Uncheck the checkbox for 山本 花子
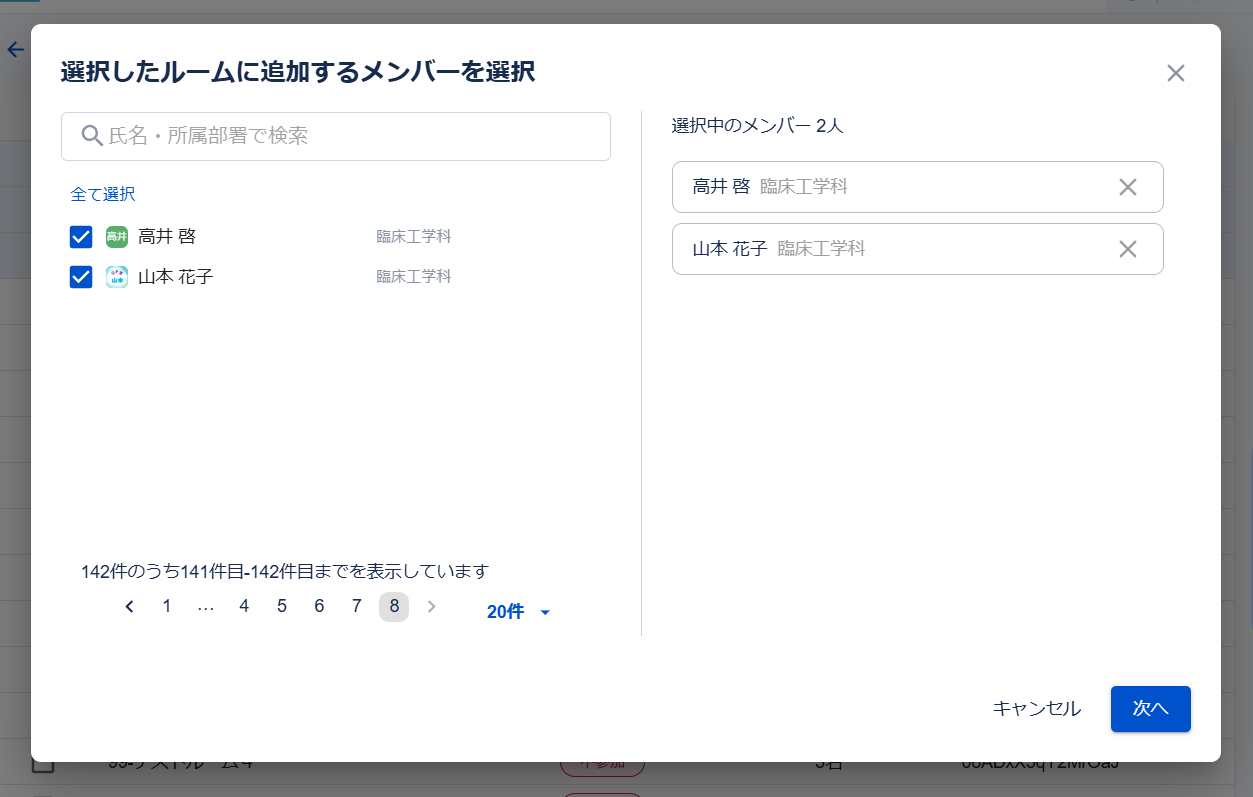Screen dimensions: 1253x797 81,277
